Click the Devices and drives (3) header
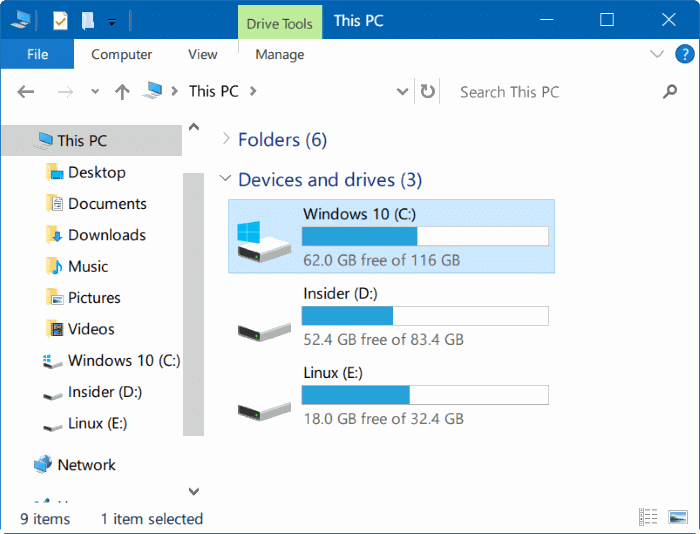Viewport: 700px width, 534px height. pos(330,180)
